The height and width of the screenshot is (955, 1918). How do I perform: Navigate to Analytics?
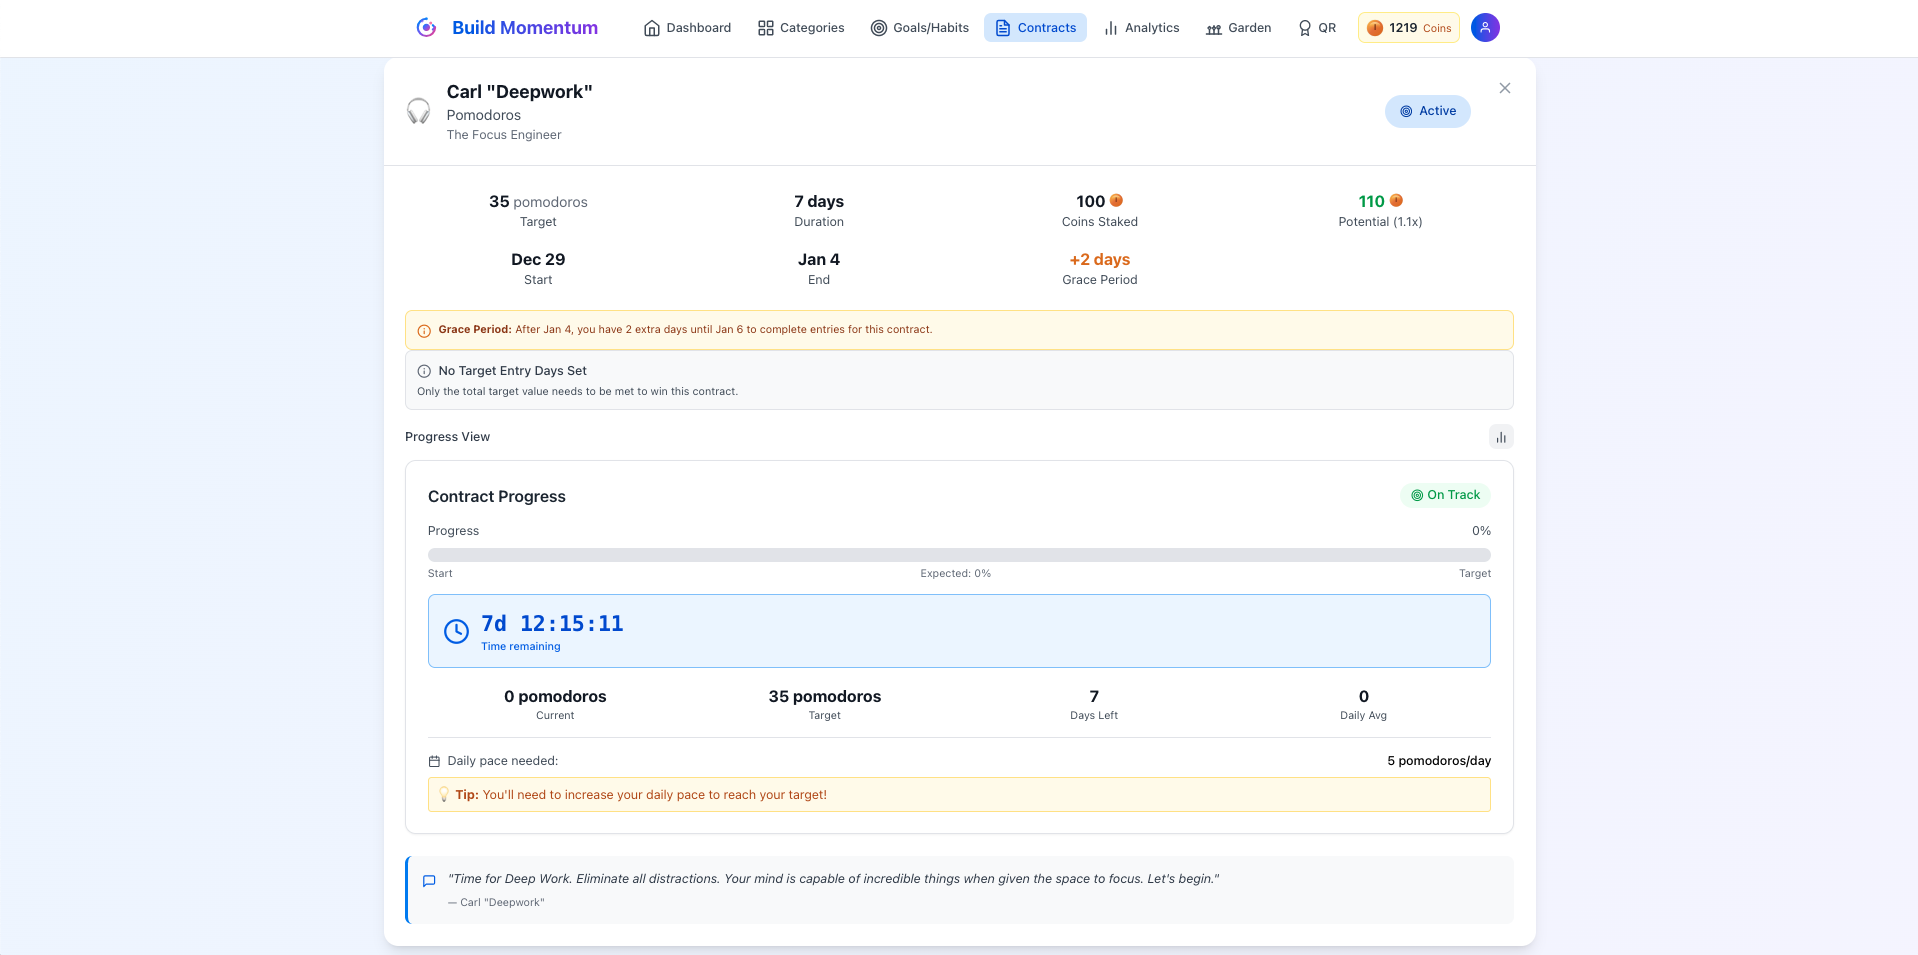1141,28
